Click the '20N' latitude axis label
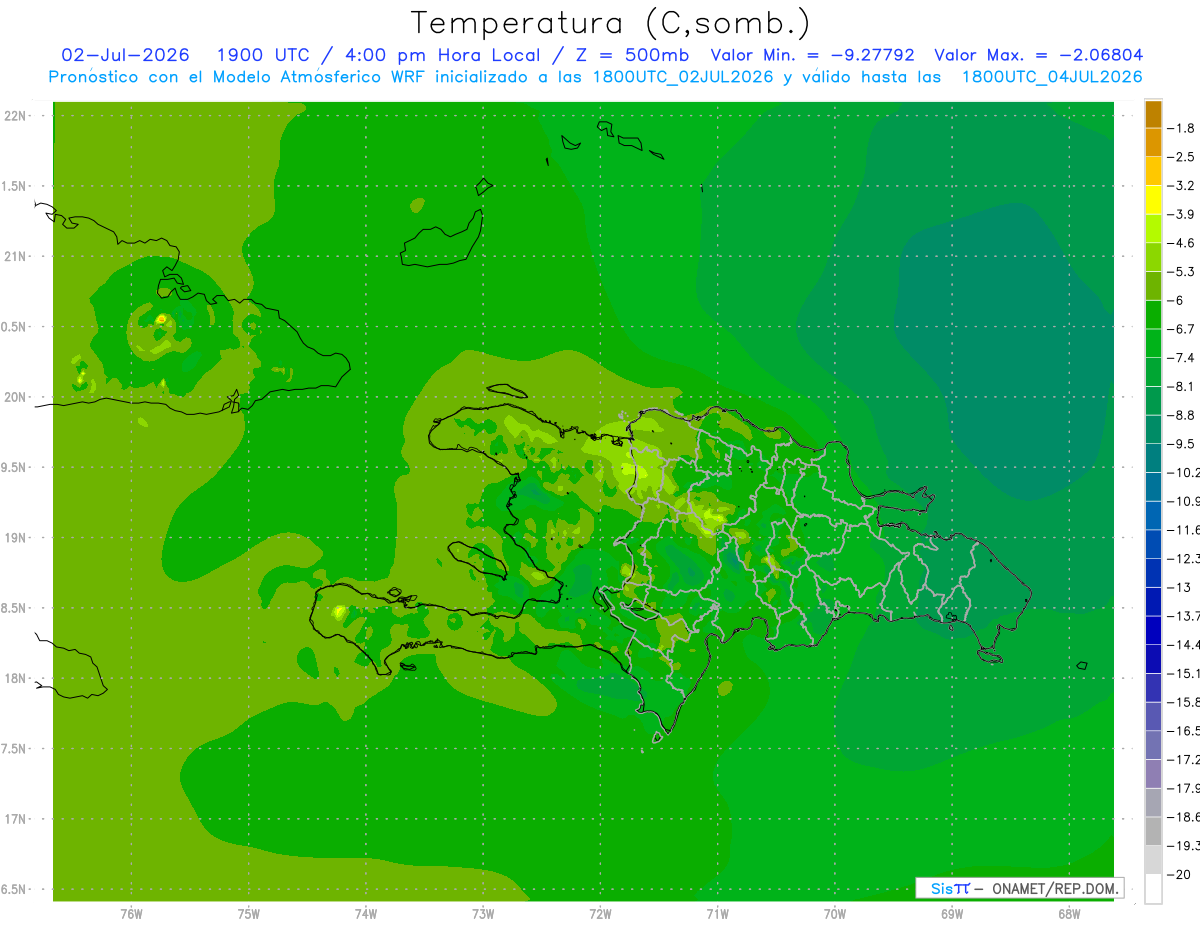The image size is (1200, 927). [15, 398]
